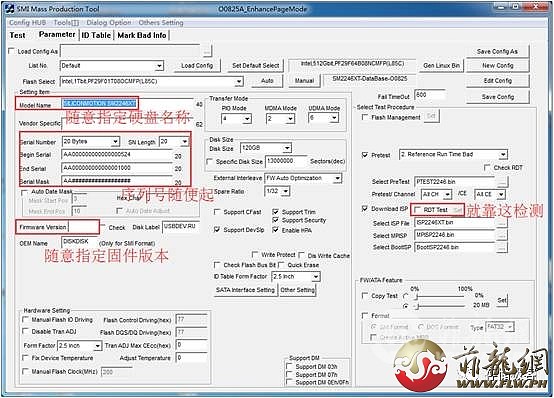Open the List No. dropdown
Image resolution: width=554 pixels, height=398 pixels.
point(159,66)
